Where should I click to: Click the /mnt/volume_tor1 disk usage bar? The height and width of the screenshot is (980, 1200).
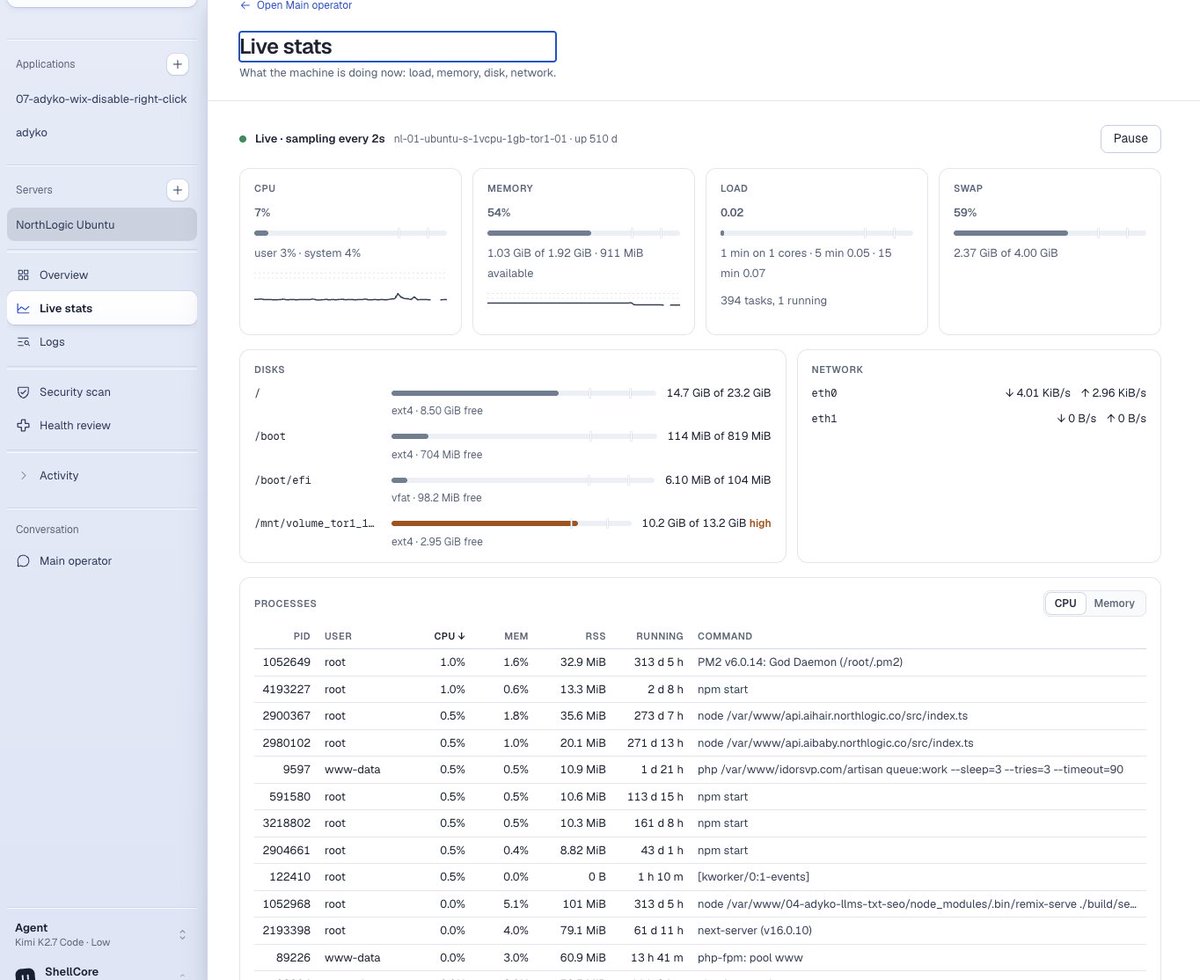tap(512, 523)
